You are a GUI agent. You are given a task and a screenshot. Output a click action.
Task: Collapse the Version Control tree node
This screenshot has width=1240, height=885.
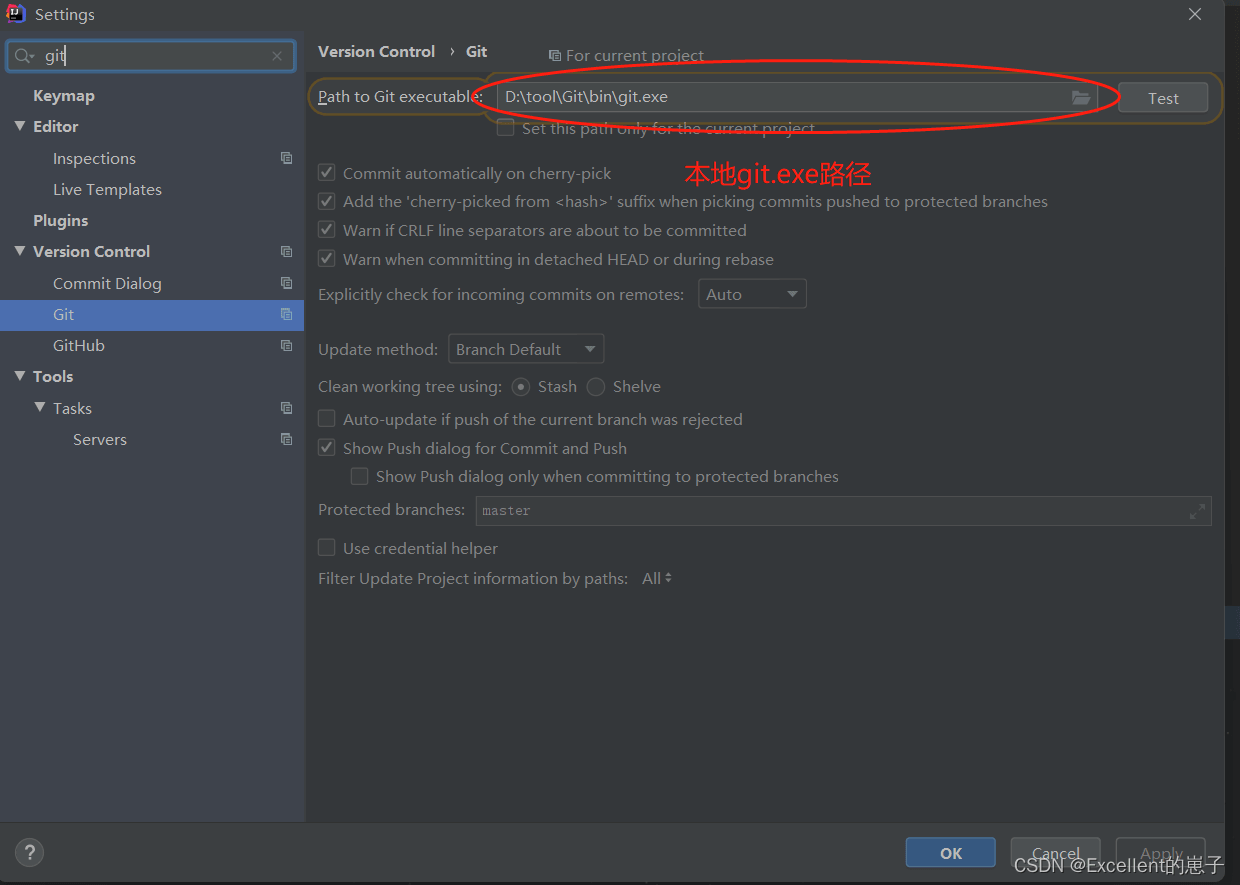coord(20,251)
